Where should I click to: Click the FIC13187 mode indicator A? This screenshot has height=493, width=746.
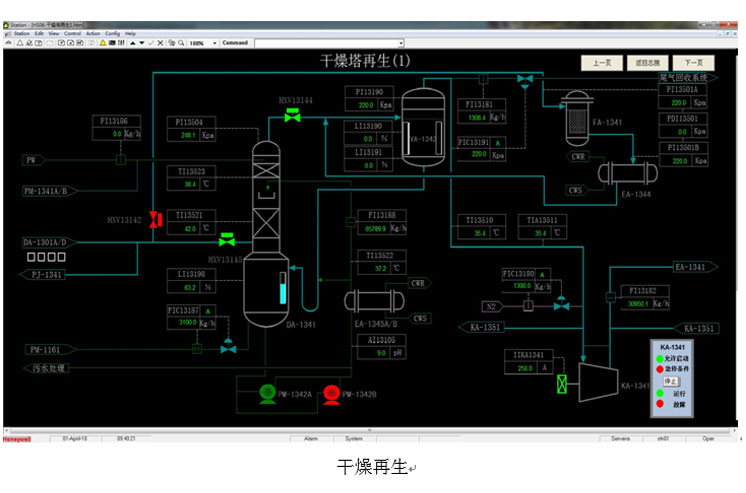pyautogui.click(x=207, y=311)
